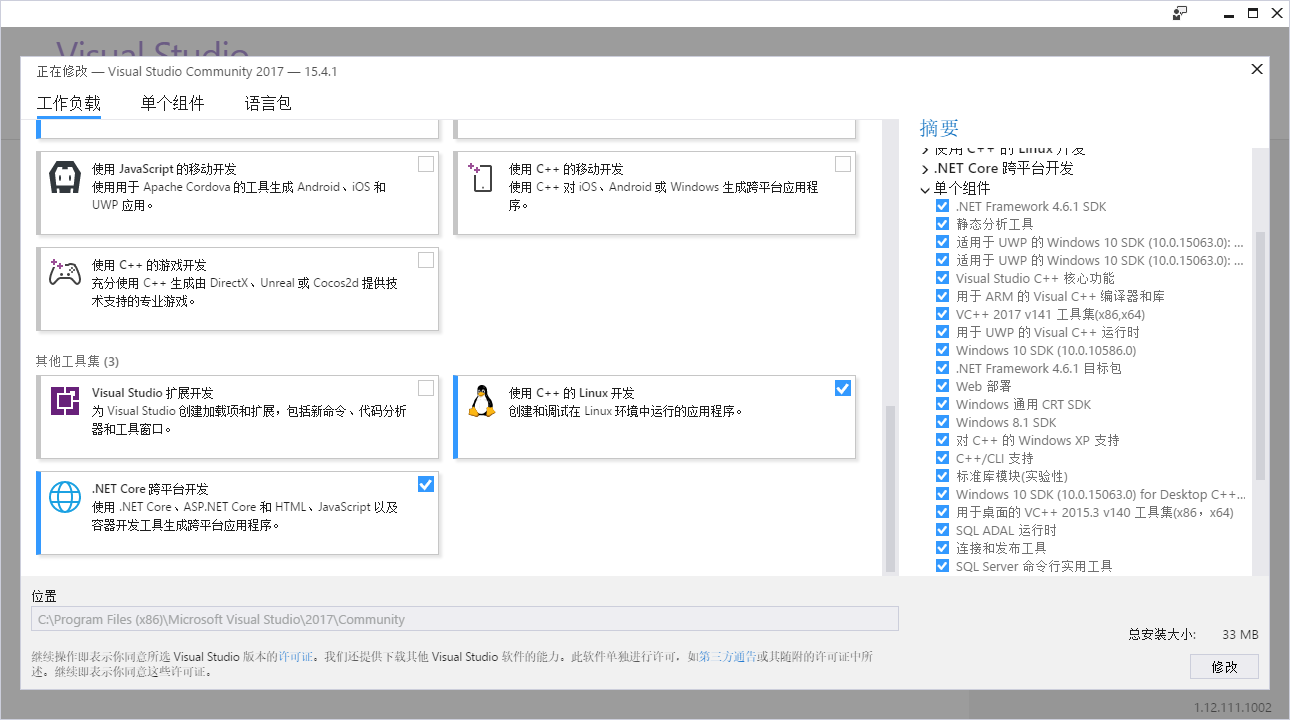Viewport: 1290px width, 720px height.
Task: Switch to the 单个组件 tab
Action: point(172,102)
